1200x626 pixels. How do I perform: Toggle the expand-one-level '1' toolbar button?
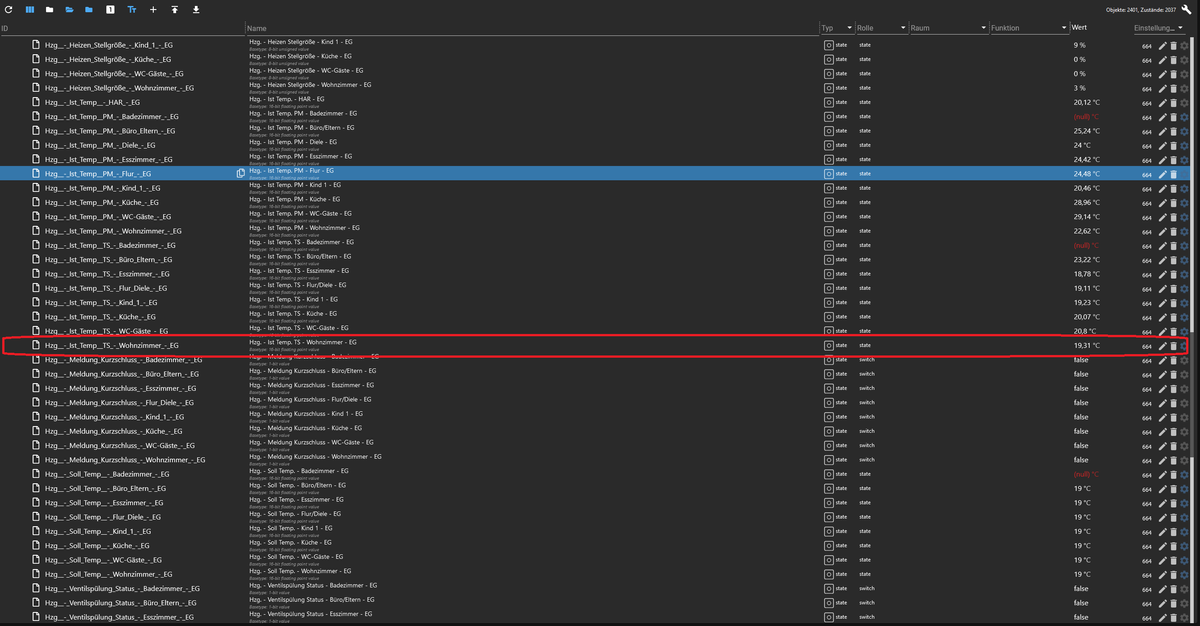(x=110, y=9)
